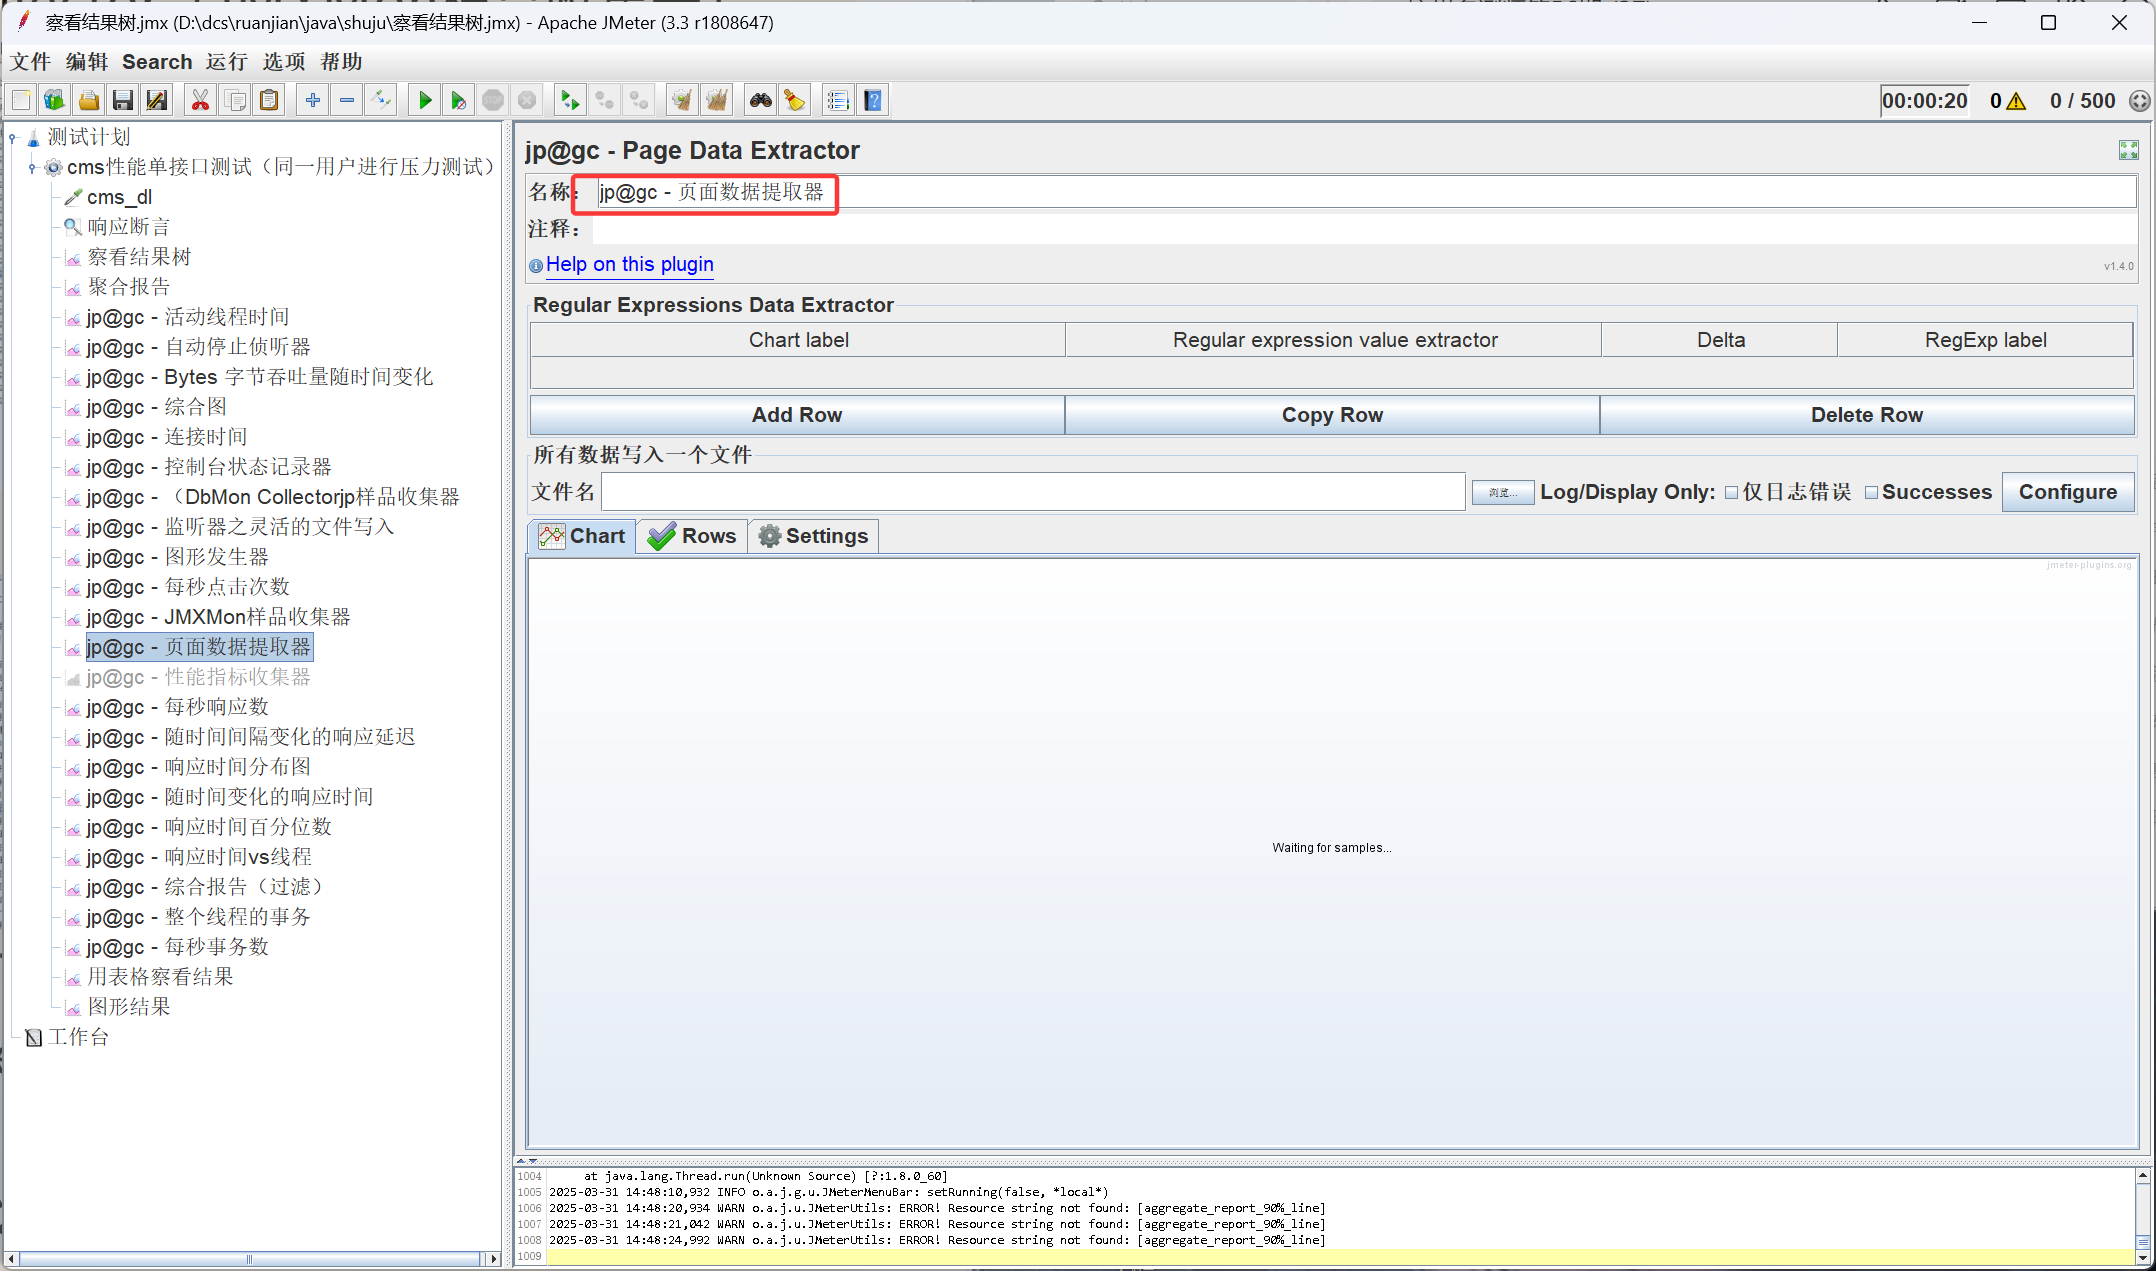This screenshot has width=2156, height=1271.
Task: Click the 文件名 input field
Action: tap(1032, 493)
